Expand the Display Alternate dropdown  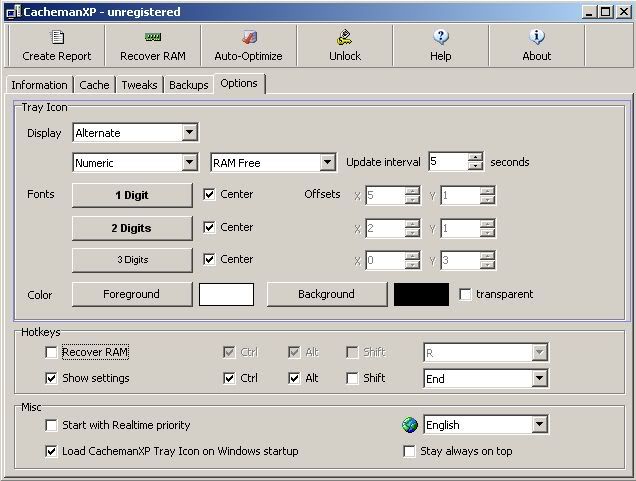click(190, 132)
